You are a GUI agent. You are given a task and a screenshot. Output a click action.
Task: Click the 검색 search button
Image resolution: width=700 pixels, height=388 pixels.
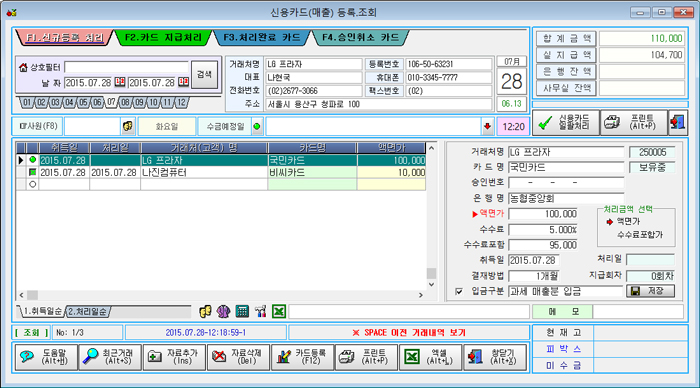point(204,75)
